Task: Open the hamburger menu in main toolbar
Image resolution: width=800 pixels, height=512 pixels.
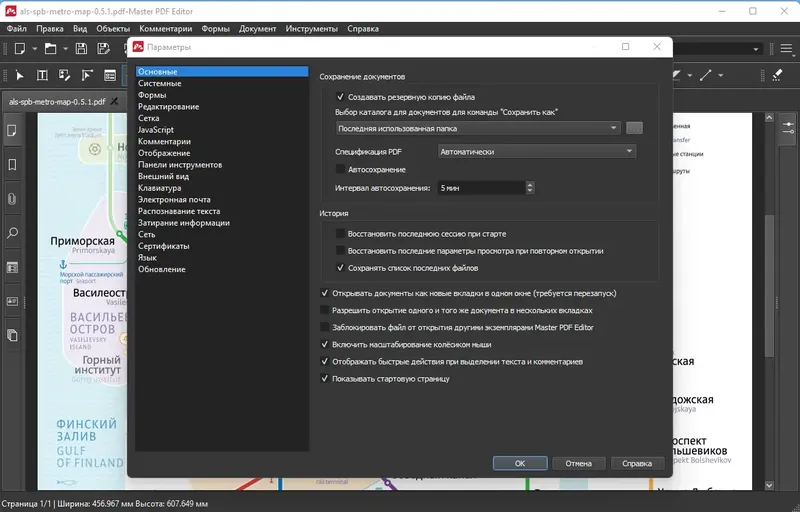Action: point(786,48)
